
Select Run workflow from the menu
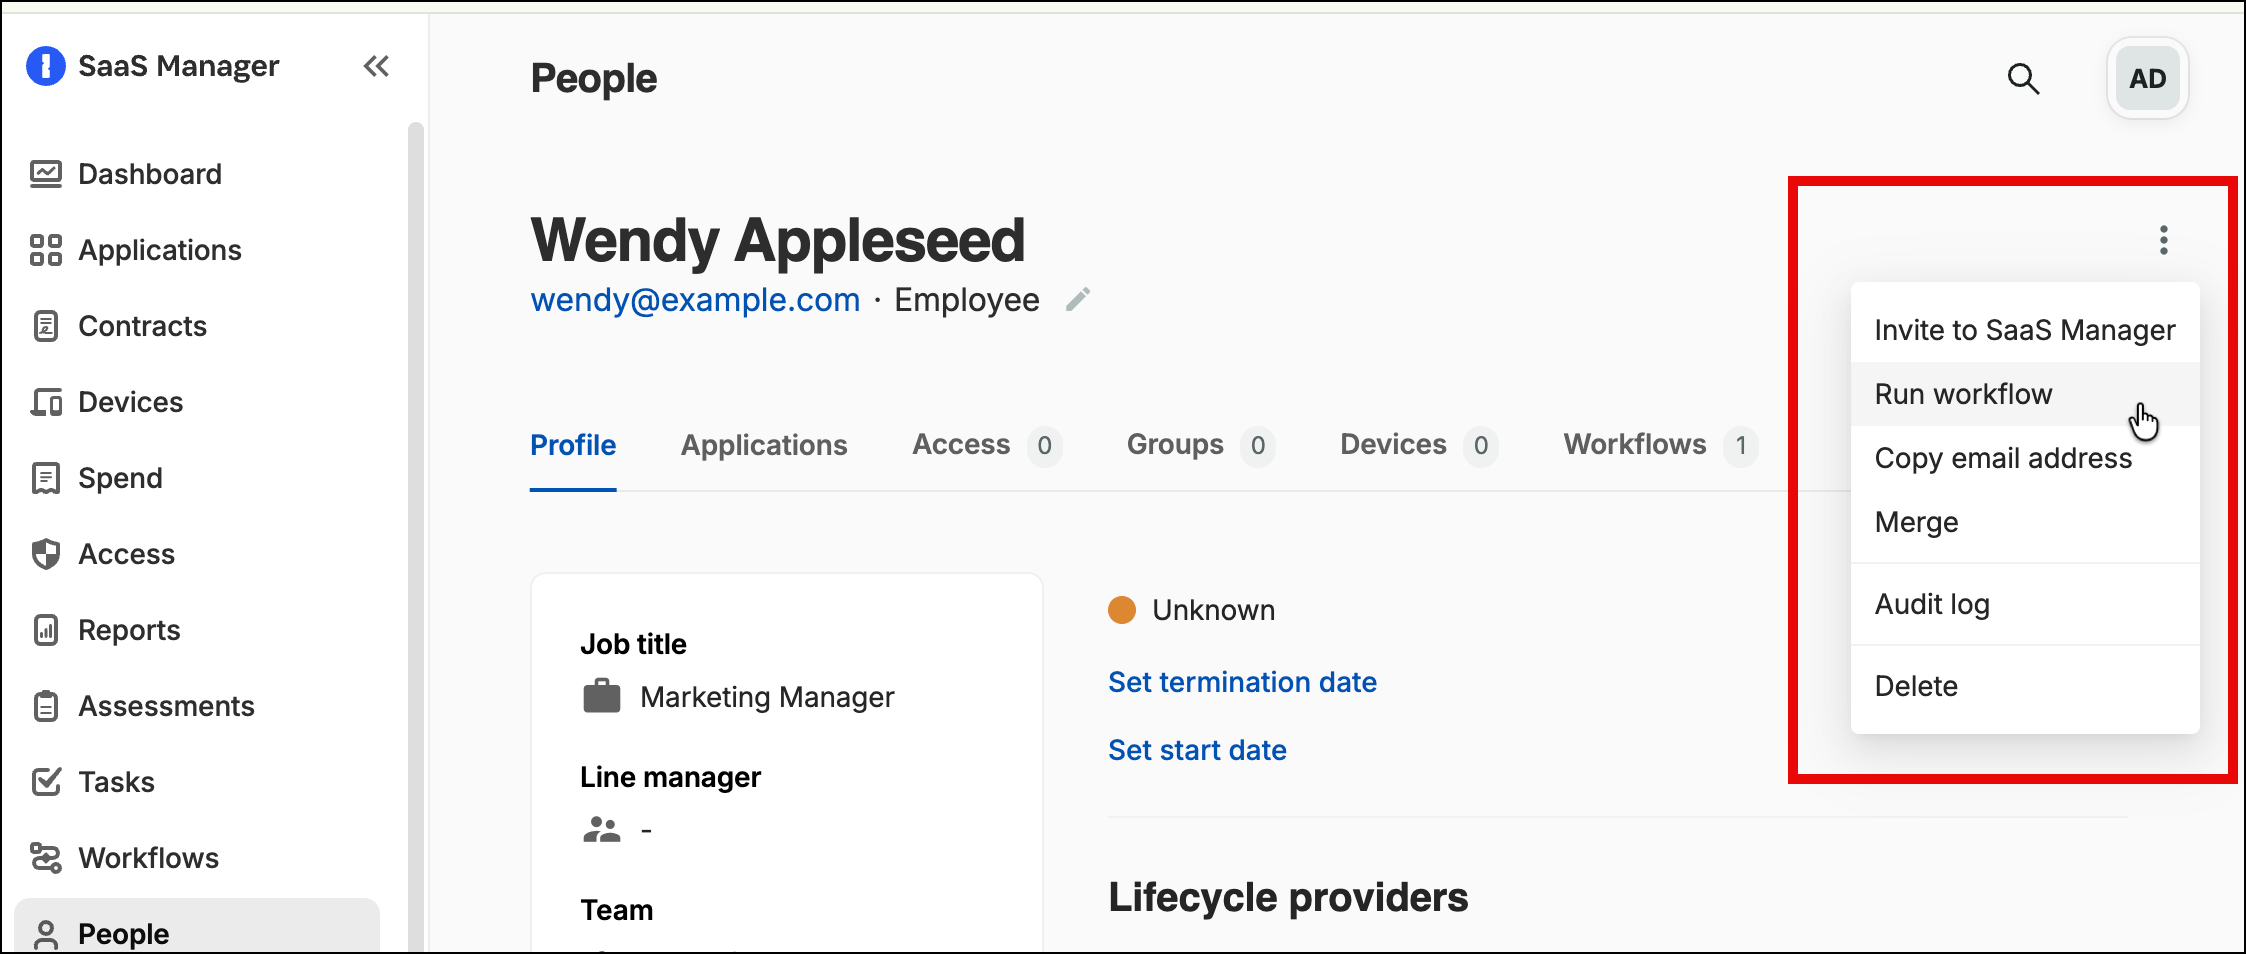[x=2025, y=394]
